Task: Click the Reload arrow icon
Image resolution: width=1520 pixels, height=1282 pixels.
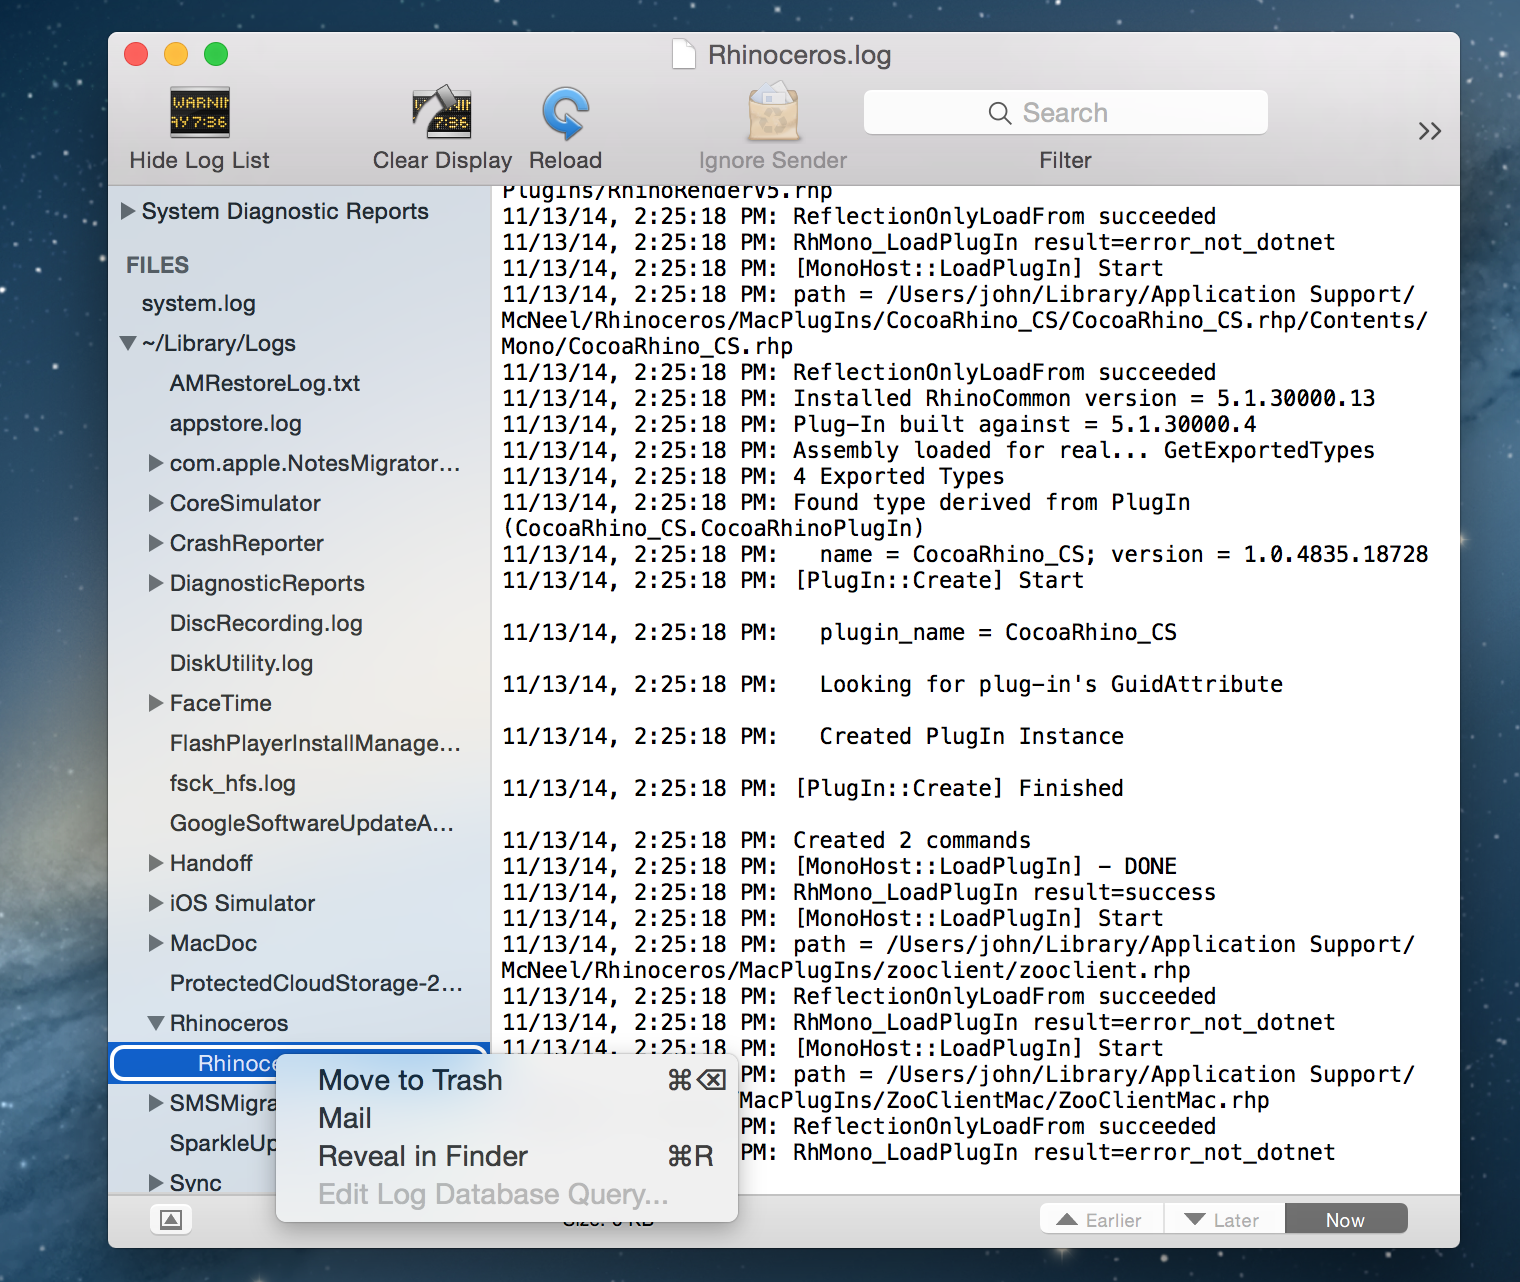Action: [x=566, y=113]
